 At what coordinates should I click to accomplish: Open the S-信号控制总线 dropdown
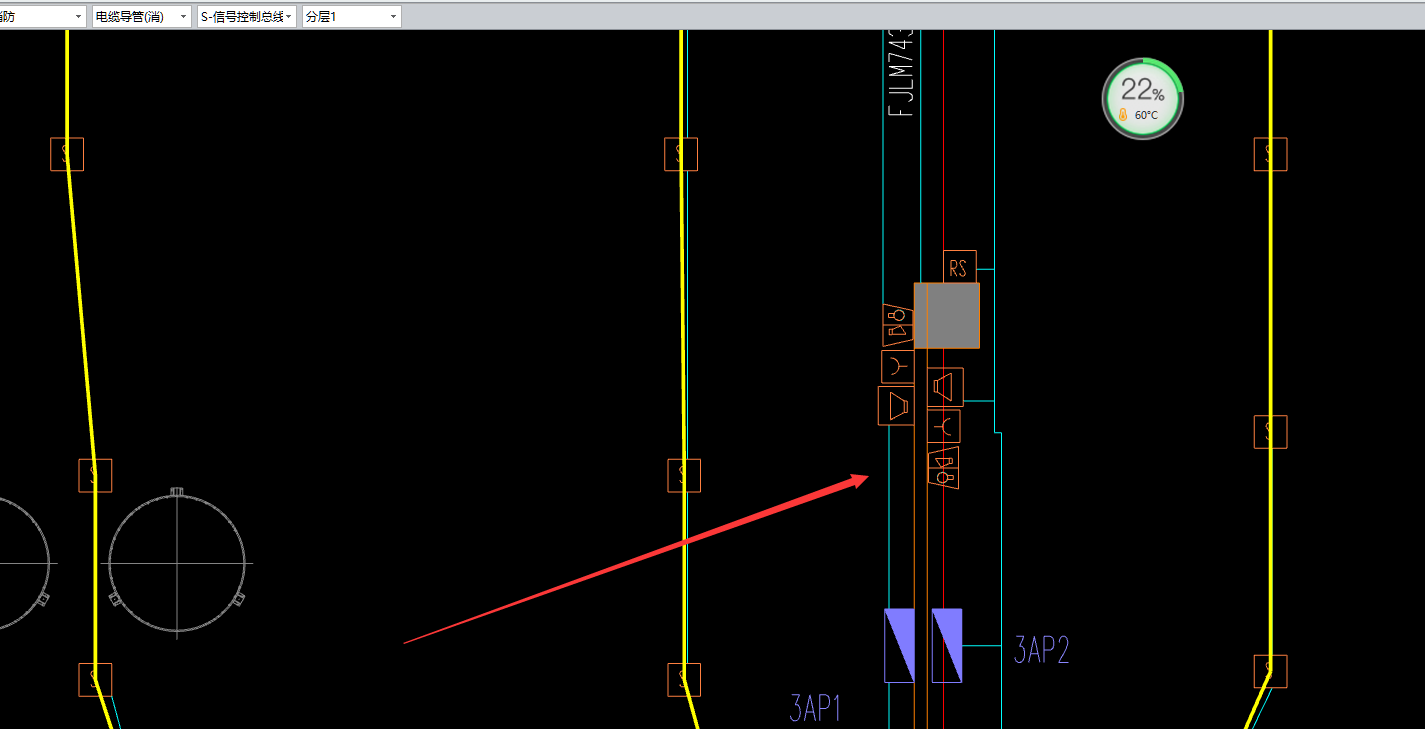click(246, 17)
